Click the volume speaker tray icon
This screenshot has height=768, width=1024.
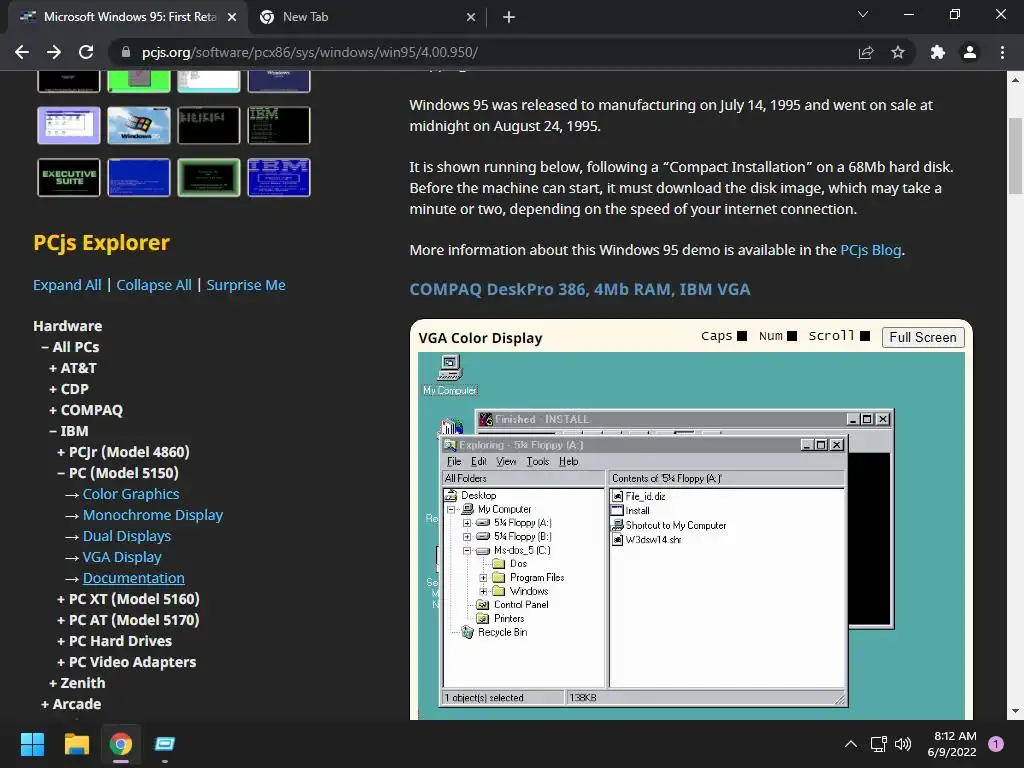pyautogui.click(x=903, y=744)
